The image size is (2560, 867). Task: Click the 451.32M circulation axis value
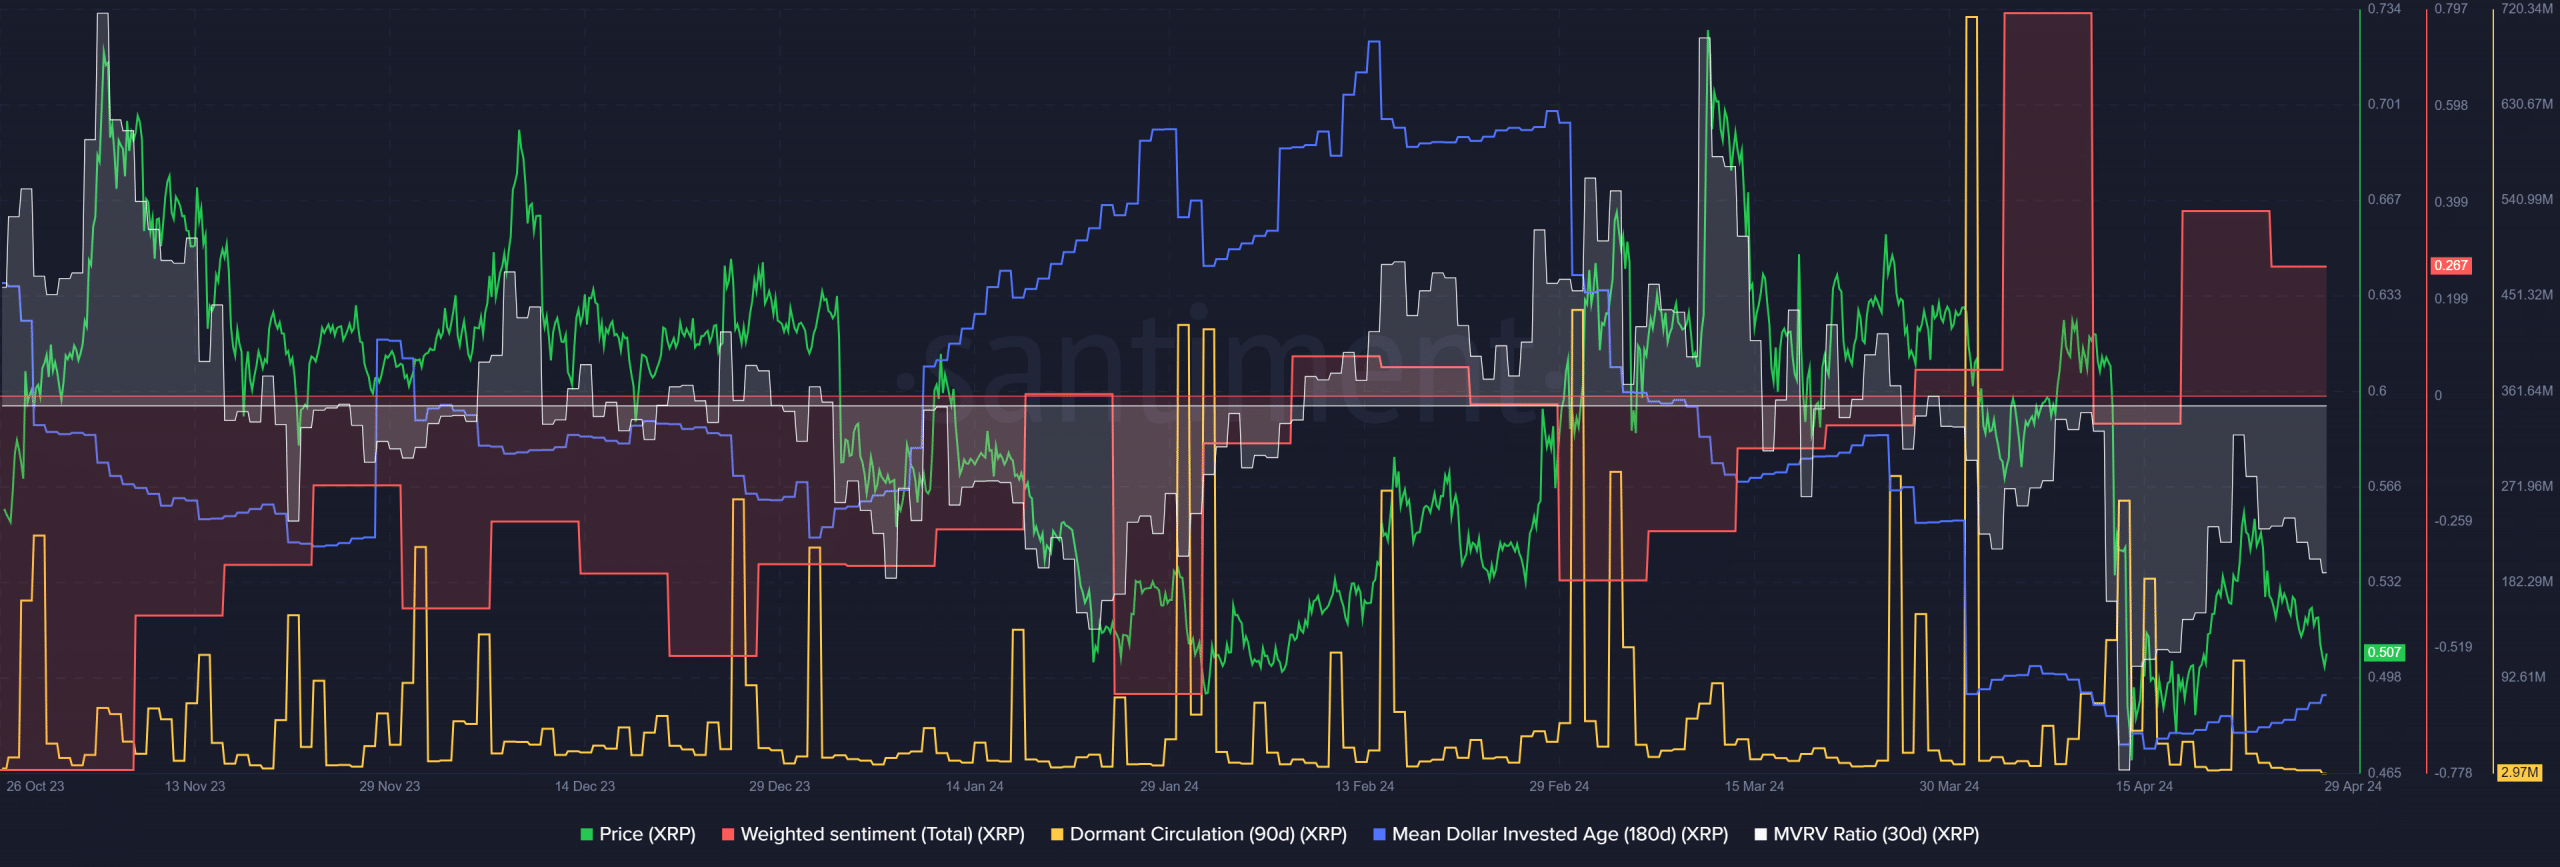(2527, 295)
